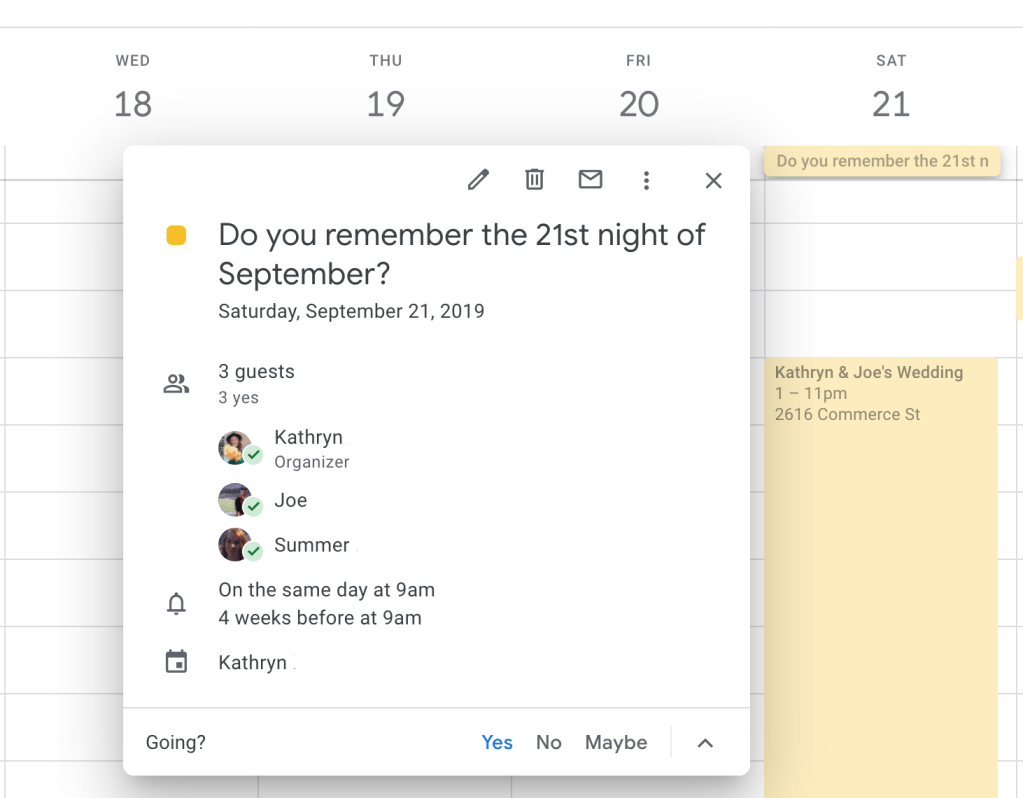The width and height of the screenshot is (1023, 798).
Task: Click the notification bell icon
Action: 176,604
